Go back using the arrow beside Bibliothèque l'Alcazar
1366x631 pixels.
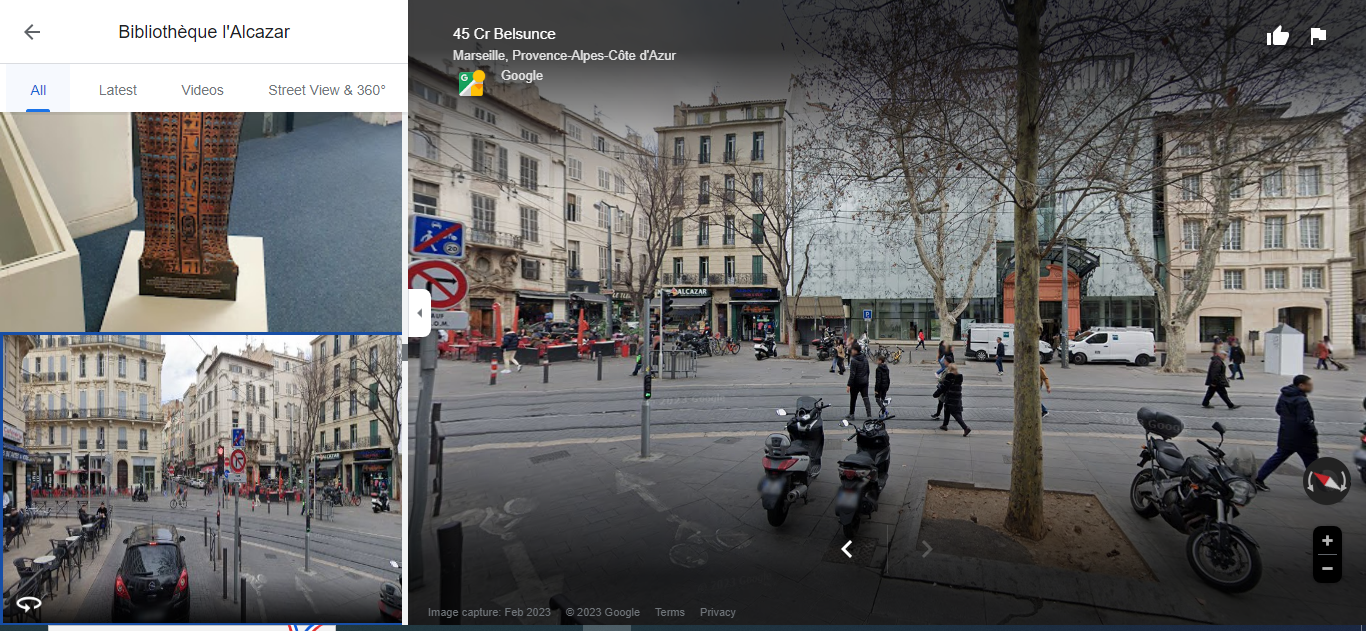pos(32,32)
